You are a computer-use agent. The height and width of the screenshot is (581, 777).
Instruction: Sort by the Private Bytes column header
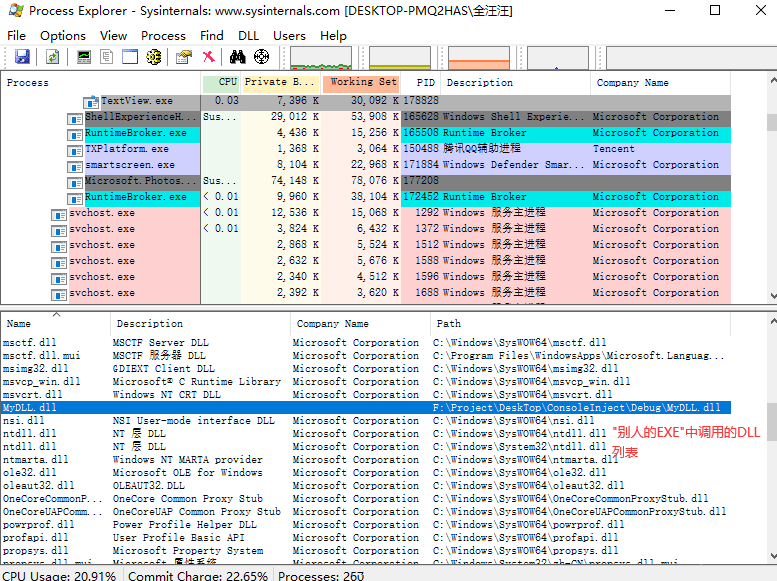coord(280,83)
